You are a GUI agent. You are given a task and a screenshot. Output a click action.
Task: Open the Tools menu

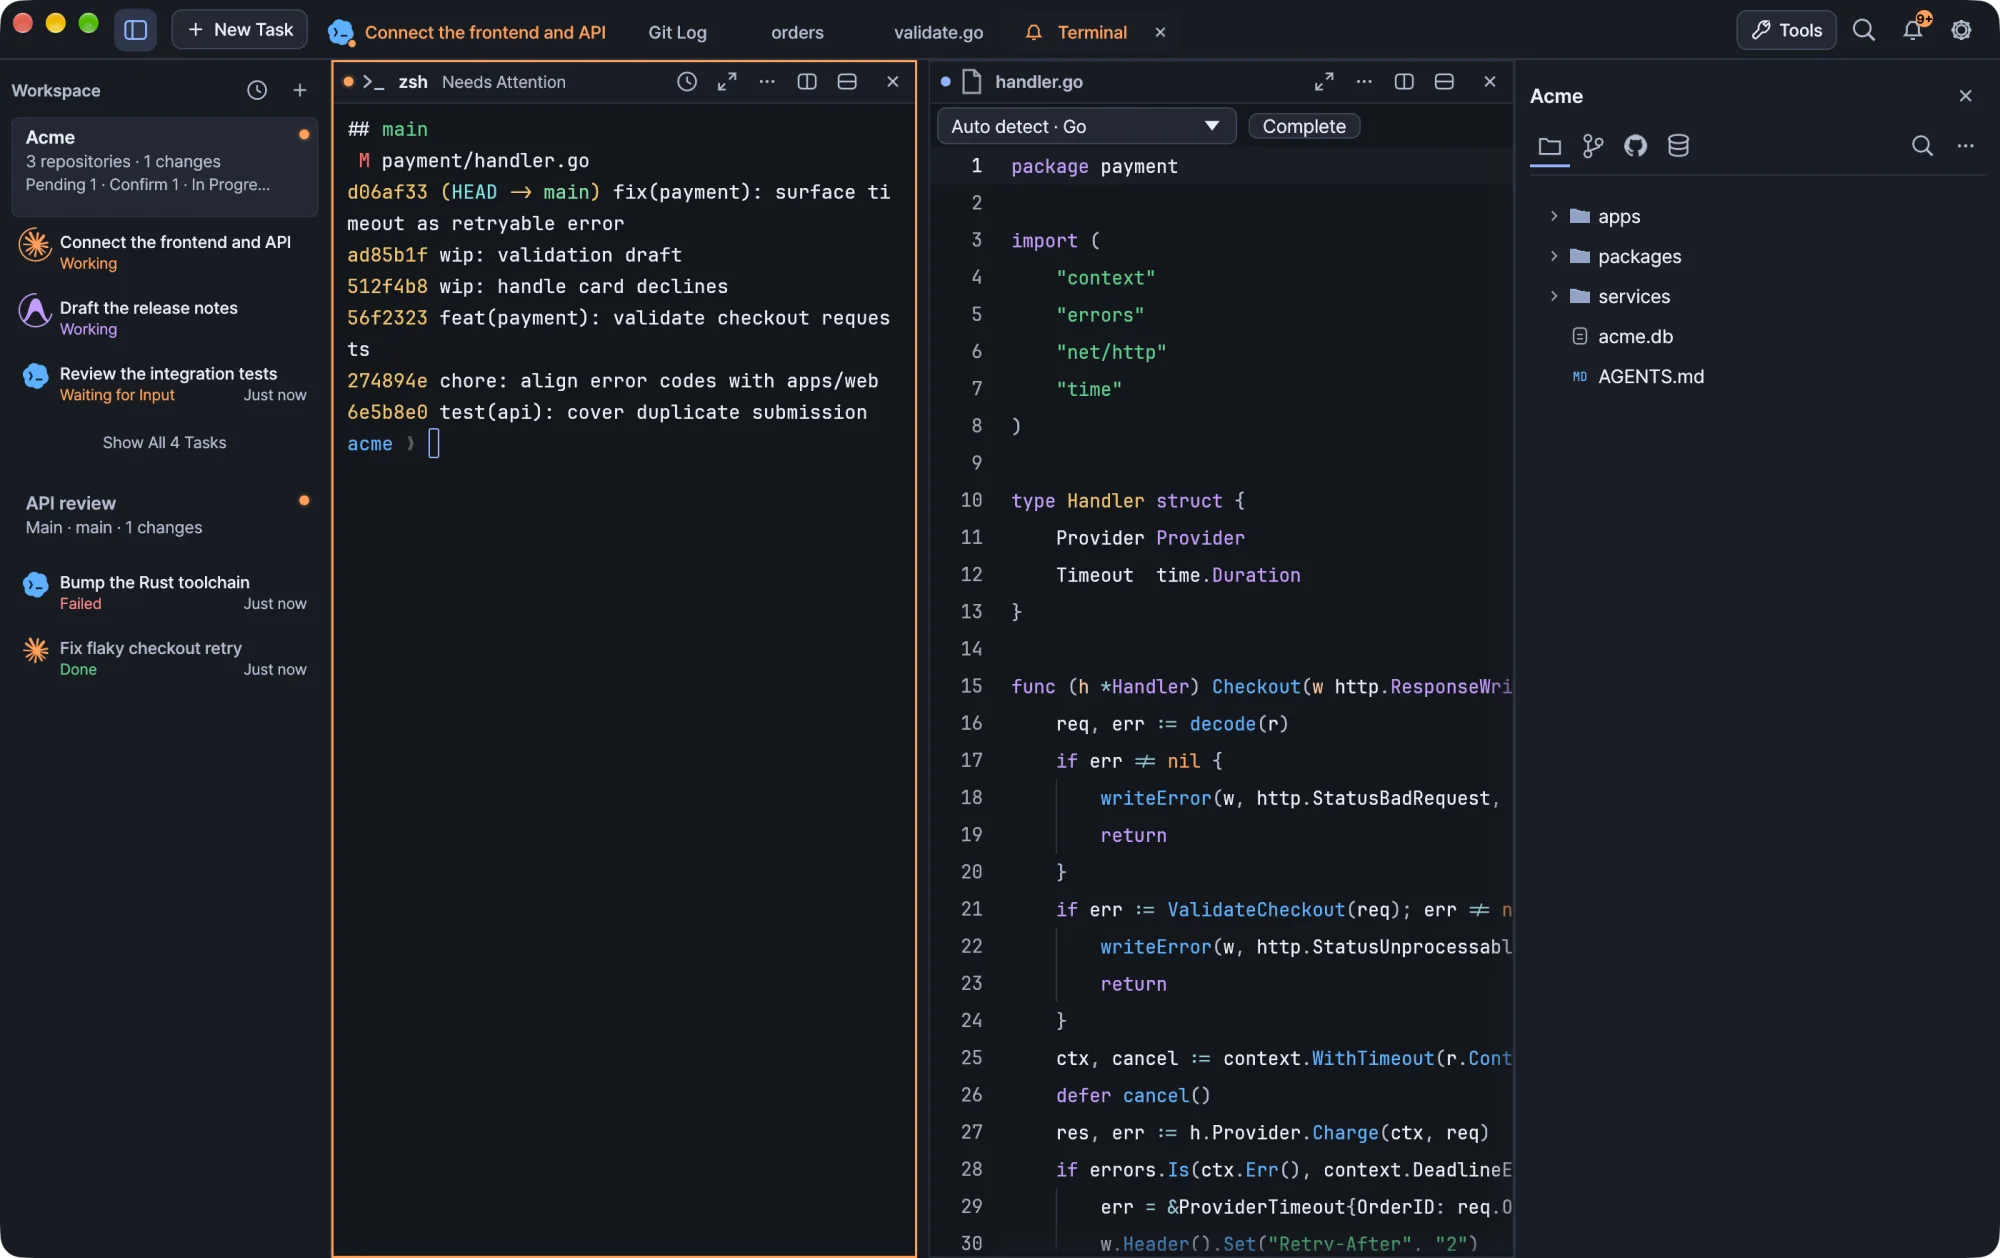point(1786,30)
